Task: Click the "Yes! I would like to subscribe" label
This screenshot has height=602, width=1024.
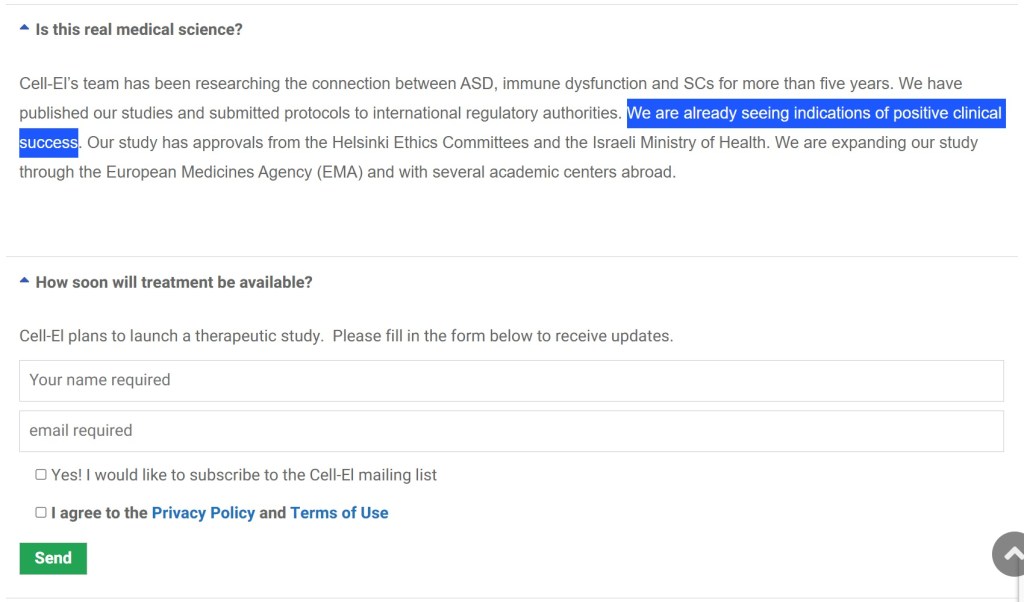Action: (x=244, y=475)
